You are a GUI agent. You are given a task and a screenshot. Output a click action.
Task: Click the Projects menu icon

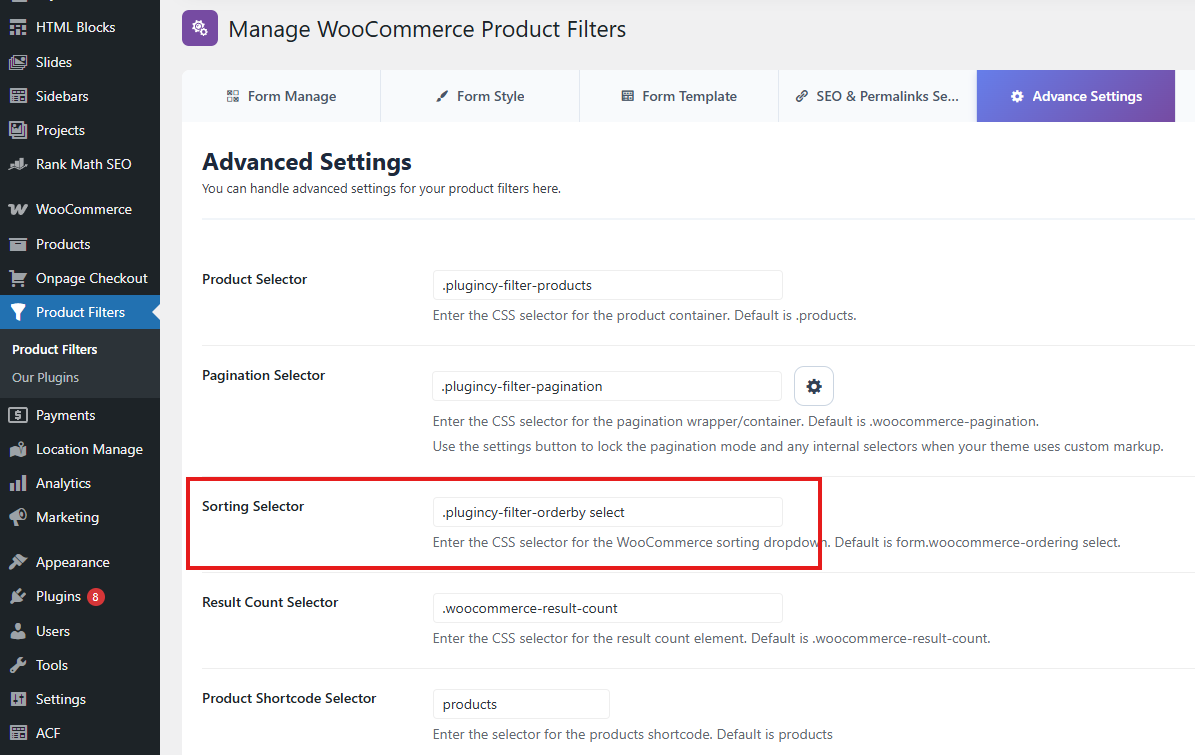pos(18,130)
